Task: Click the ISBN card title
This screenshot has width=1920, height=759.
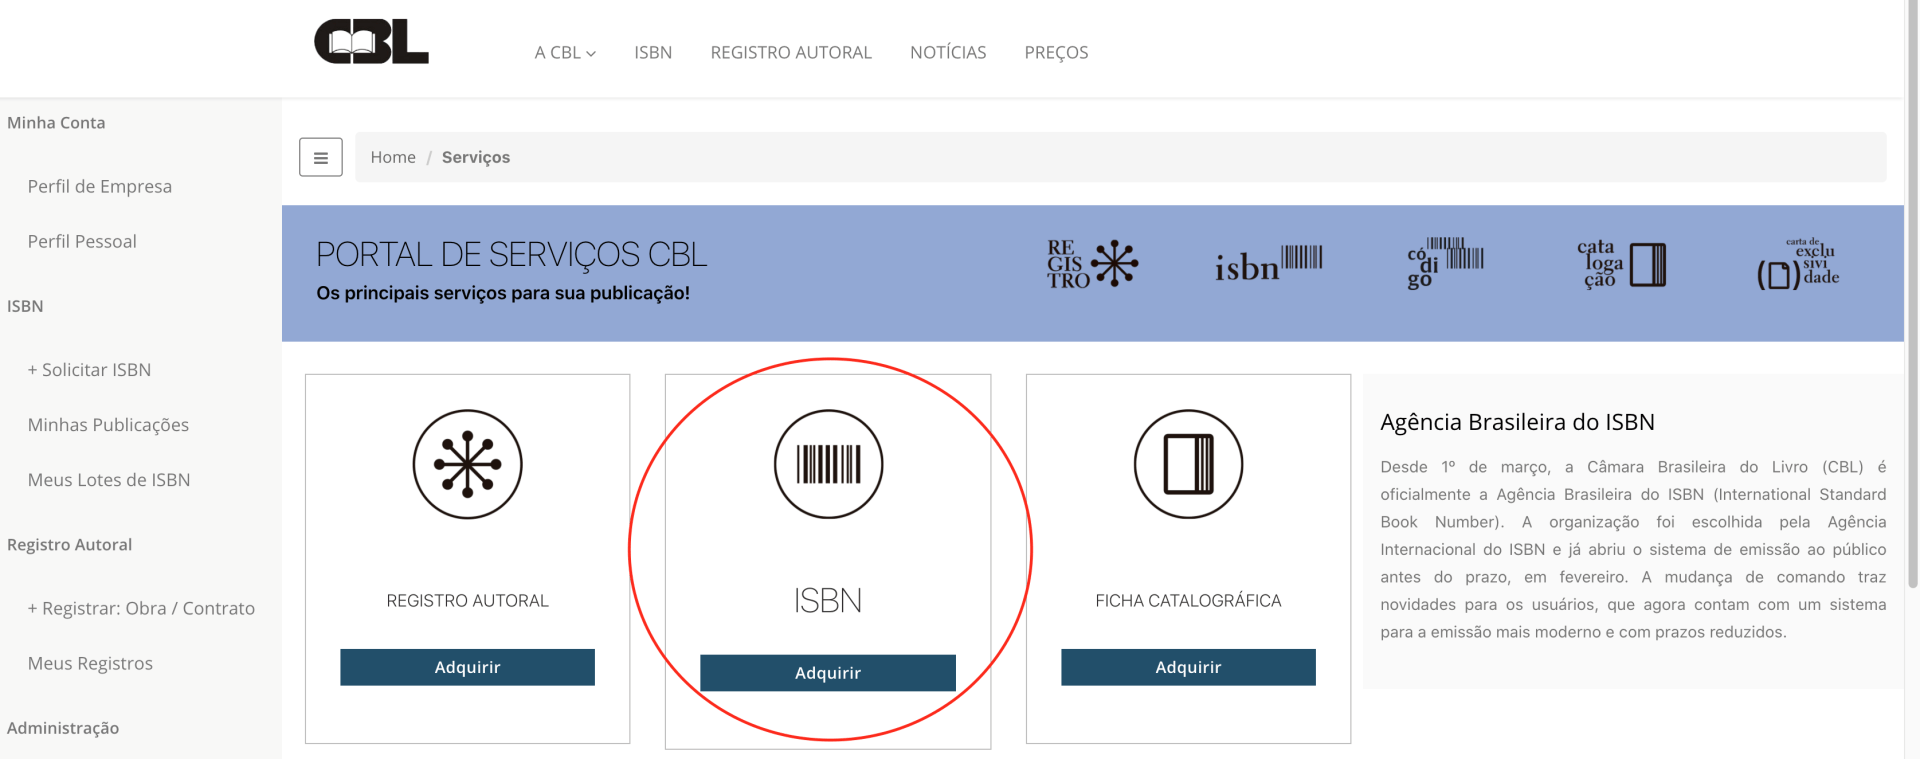Action: tap(828, 600)
